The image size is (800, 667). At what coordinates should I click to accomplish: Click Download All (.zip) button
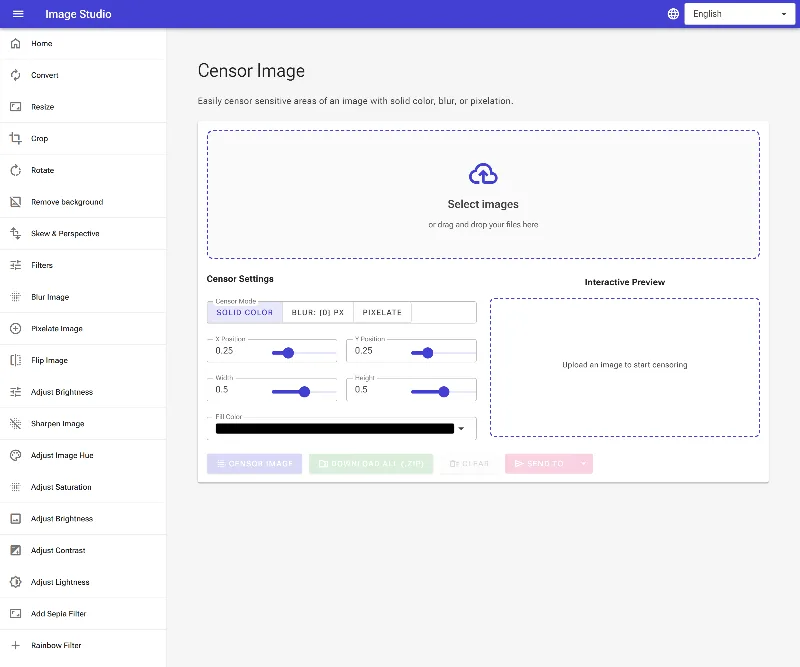click(x=371, y=463)
